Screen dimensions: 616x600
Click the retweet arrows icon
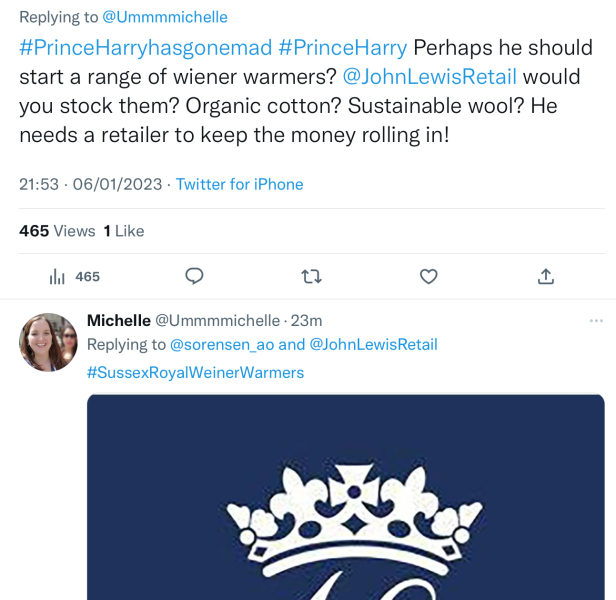pyautogui.click(x=311, y=276)
